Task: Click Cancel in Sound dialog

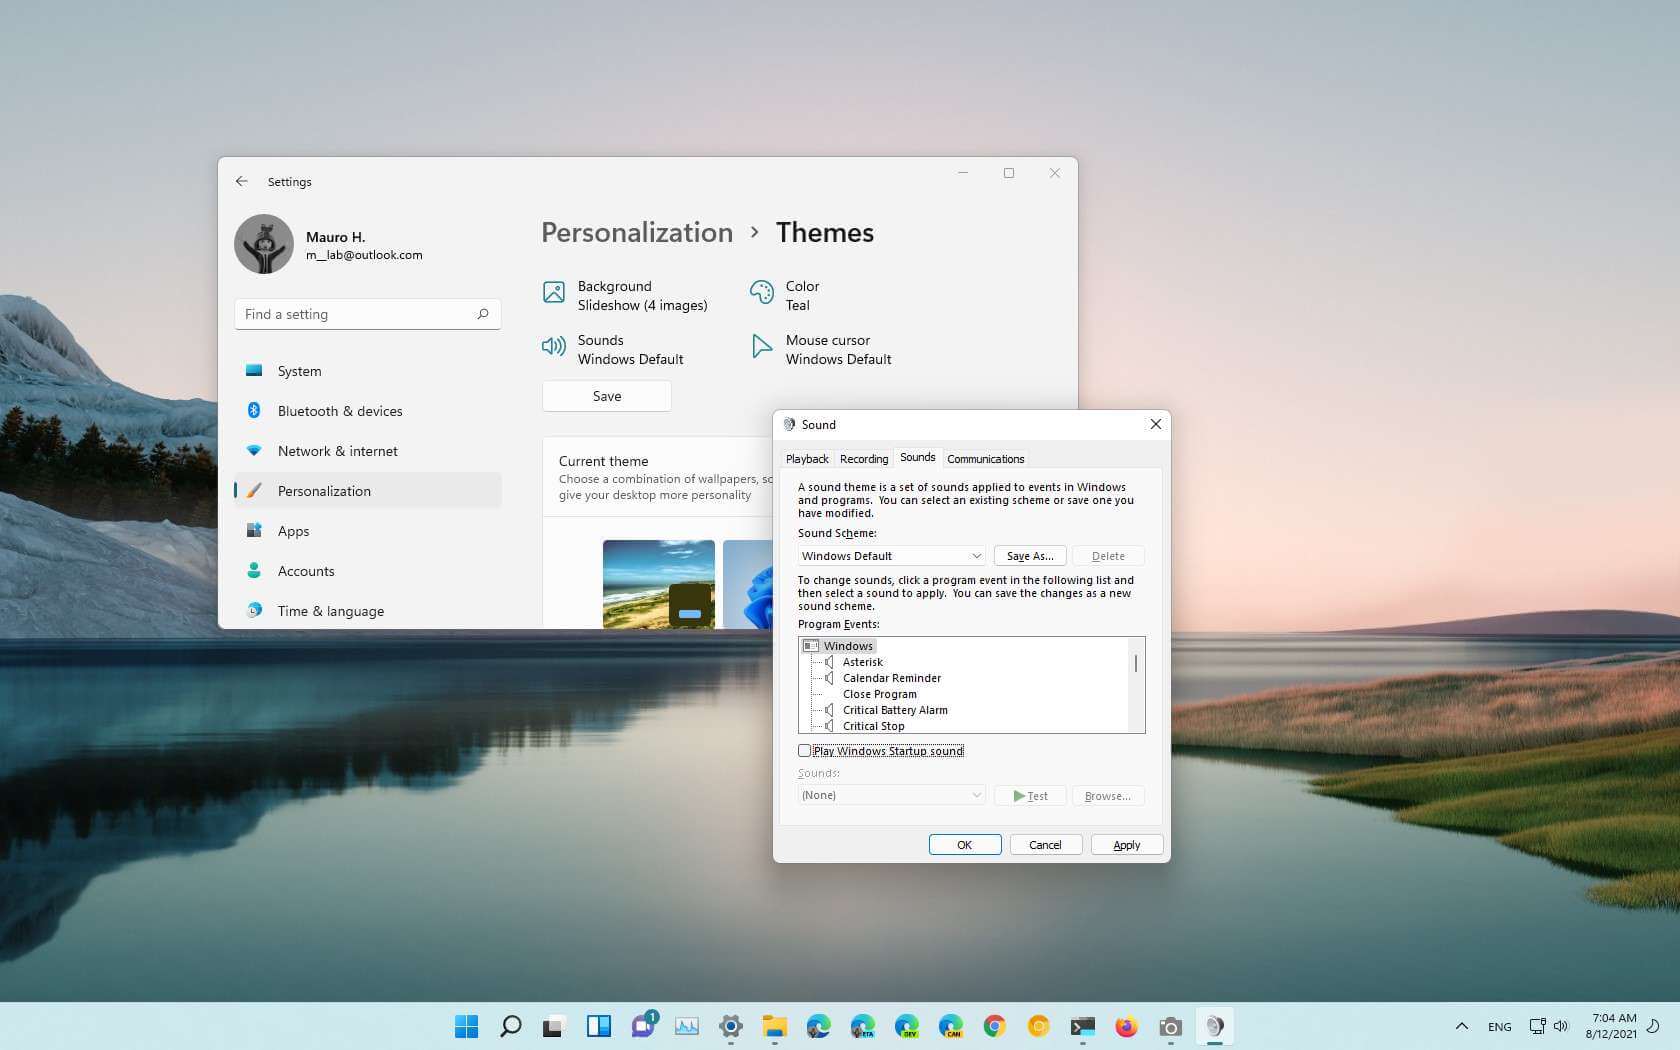Action: 1045,845
